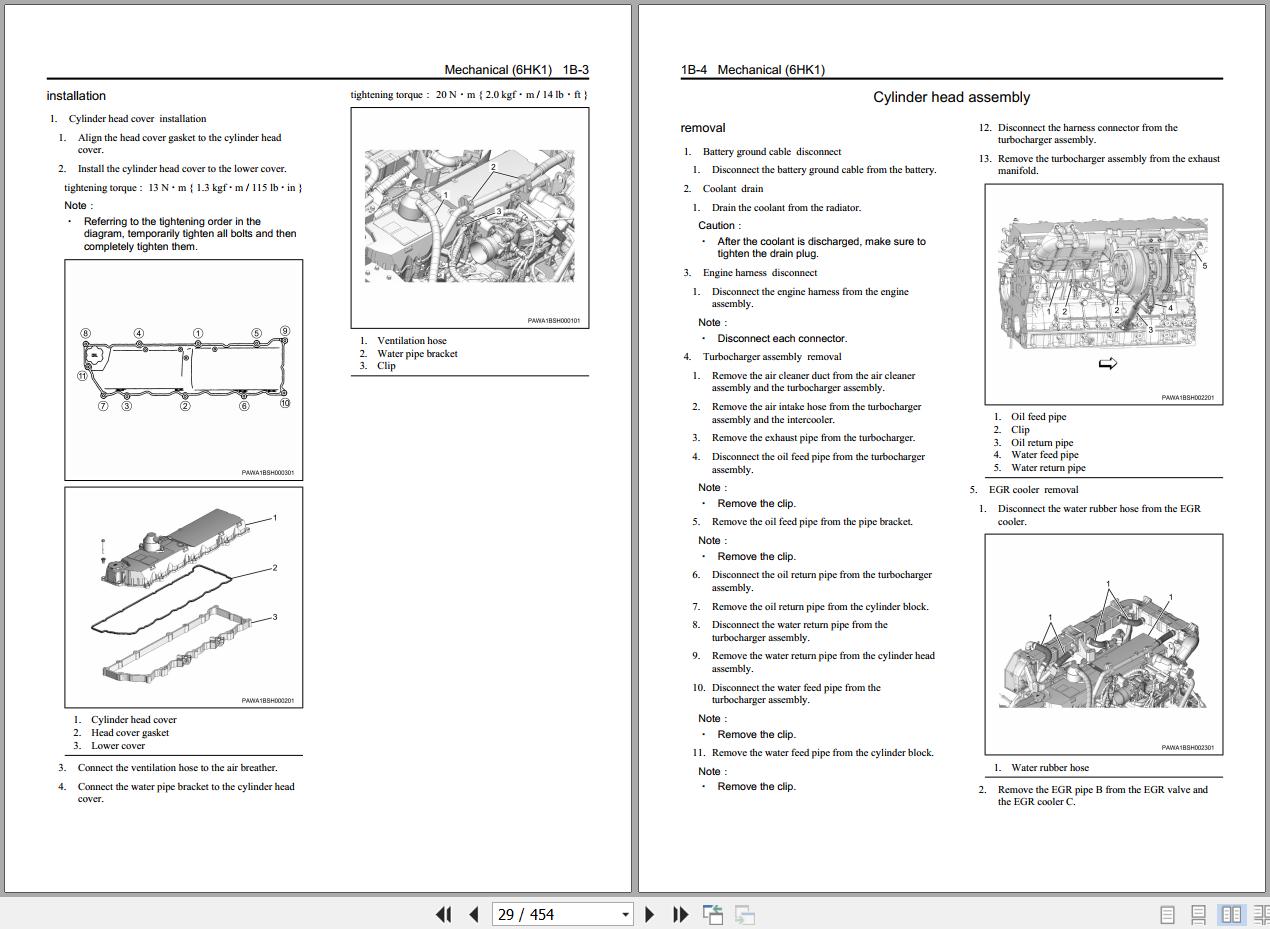
Task: Click the '1B-4 Mechanical (6HK1)' page header
Action: coord(753,70)
